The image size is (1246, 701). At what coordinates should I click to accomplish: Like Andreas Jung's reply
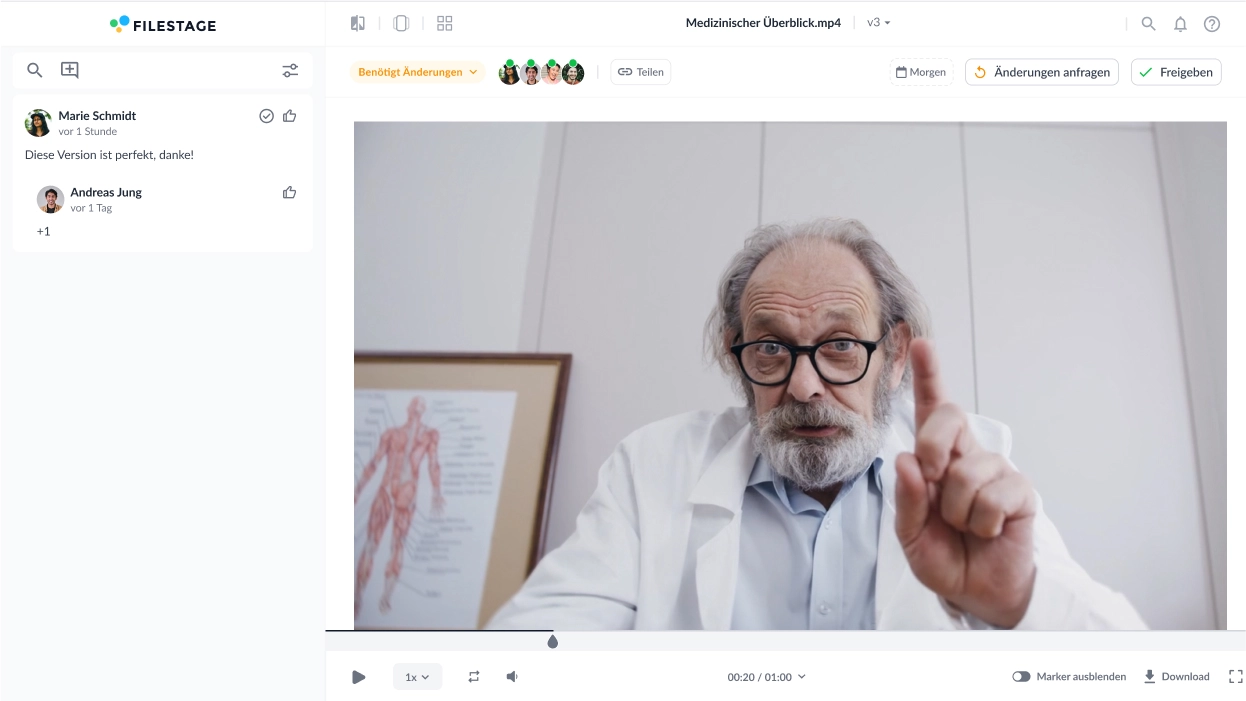pyautogui.click(x=290, y=193)
